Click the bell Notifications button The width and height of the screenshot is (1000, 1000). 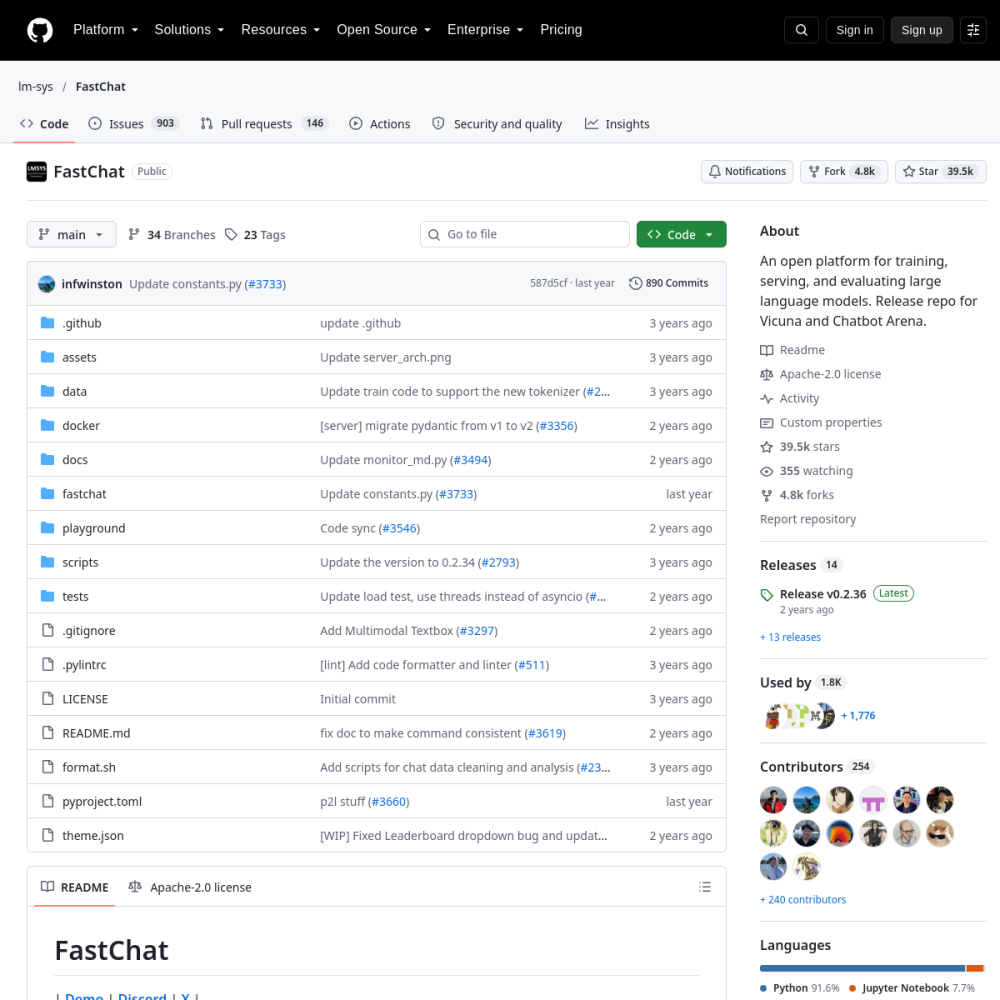[747, 172]
